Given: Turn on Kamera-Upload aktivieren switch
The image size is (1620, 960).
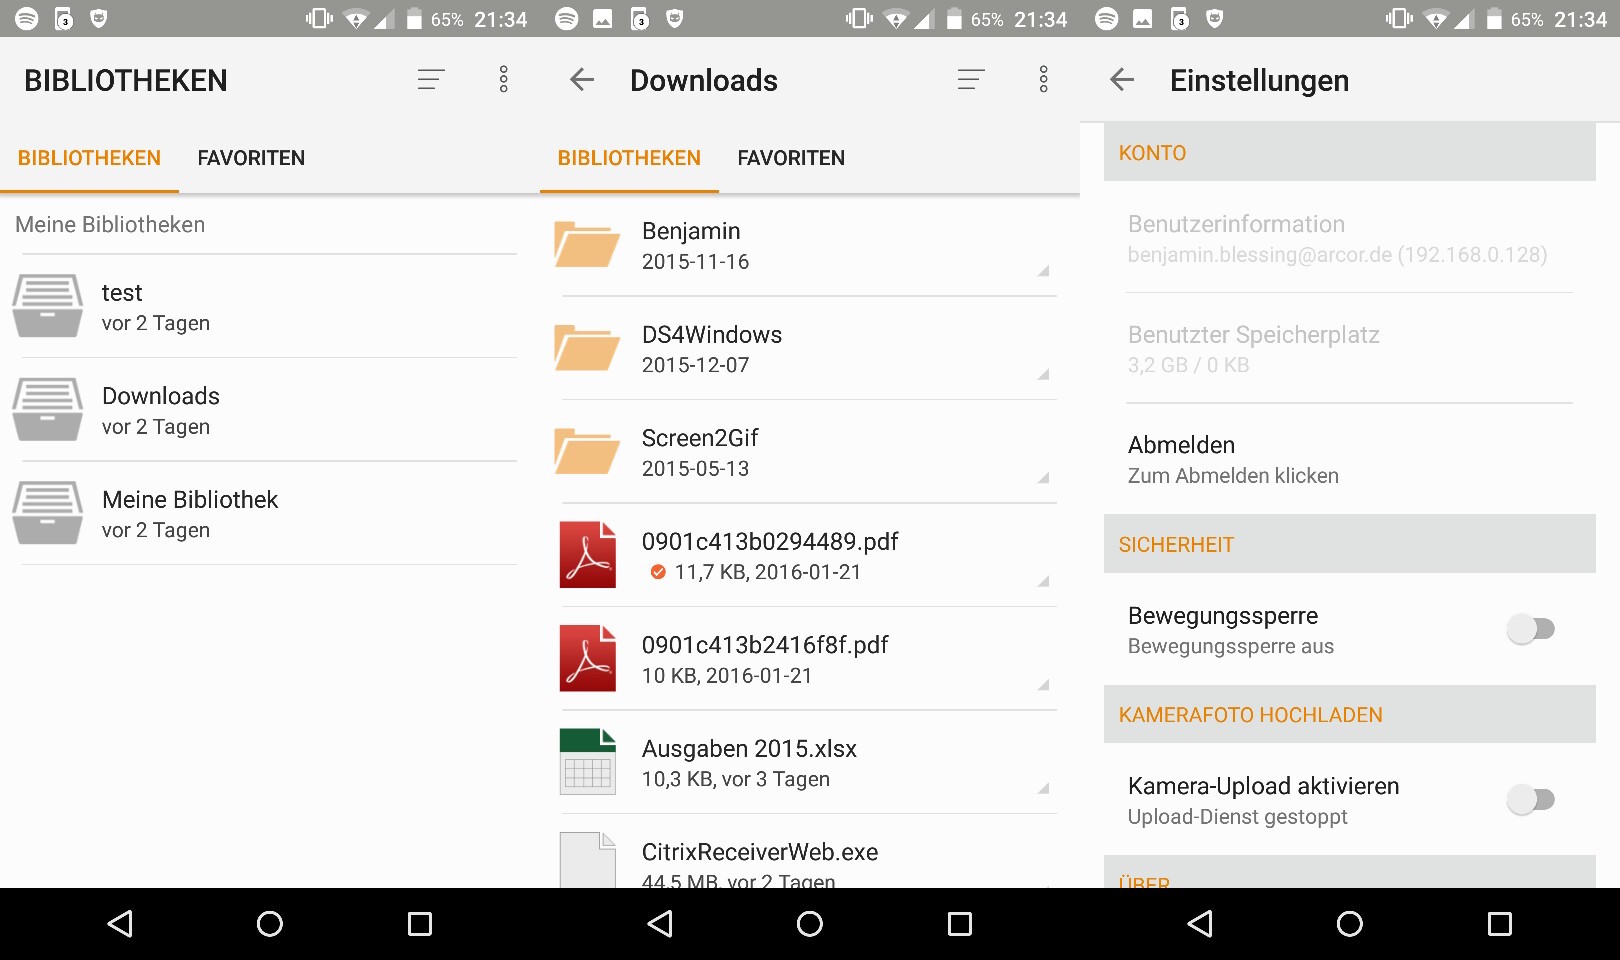Looking at the screenshot, I should tap(1530, 800).
